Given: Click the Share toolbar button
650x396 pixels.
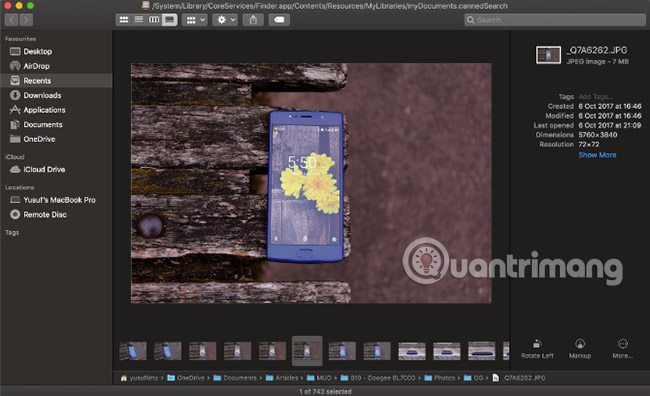Looking at the screenshot, I should pos(253,19).
